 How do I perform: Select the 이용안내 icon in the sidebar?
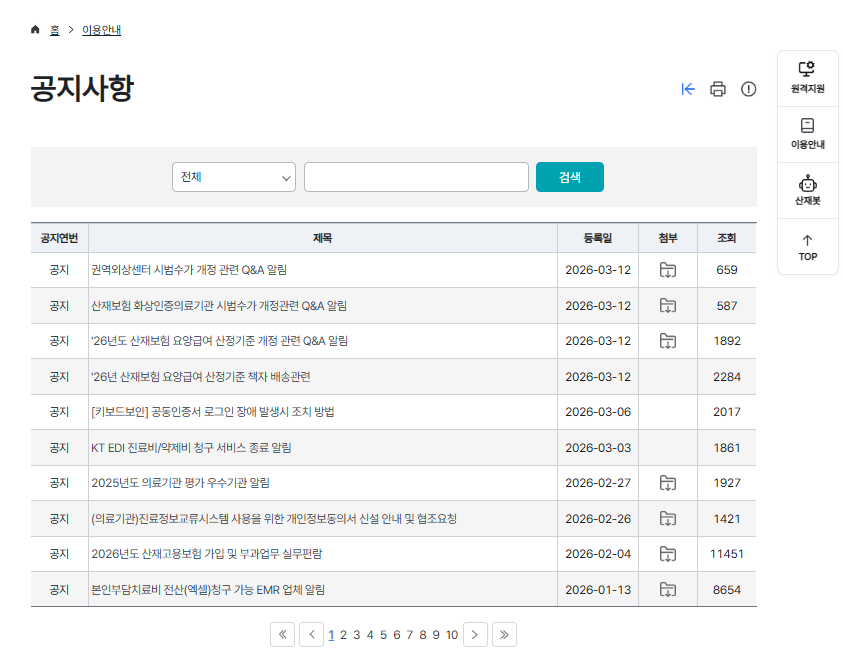(807, 135)
